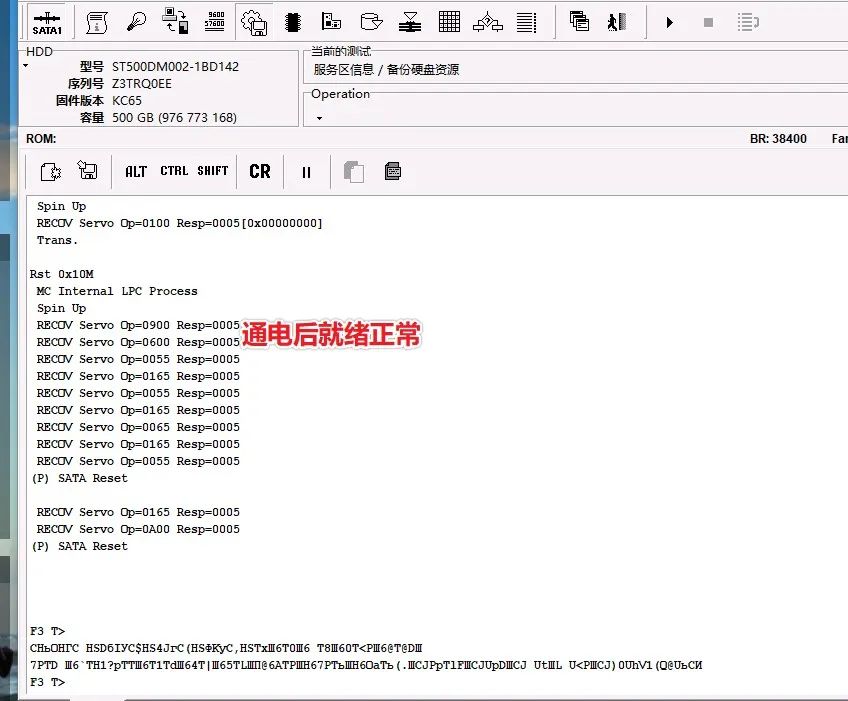
Task: Click the greyed copy pages icon
Action: (x=354, y=172)
